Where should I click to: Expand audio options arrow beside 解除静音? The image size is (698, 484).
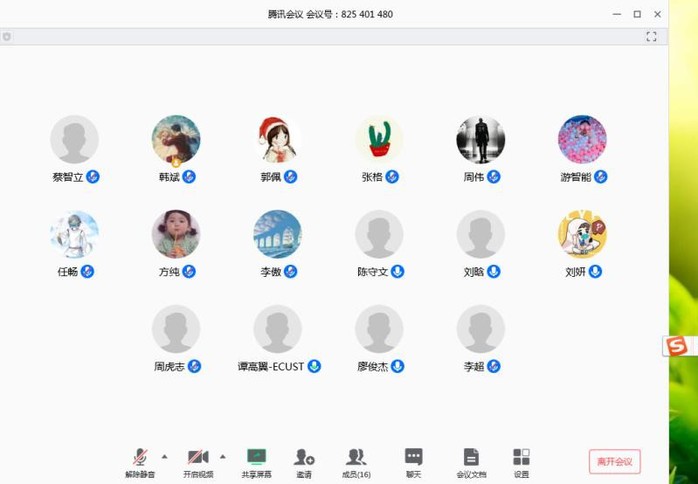tap(165, 455)
